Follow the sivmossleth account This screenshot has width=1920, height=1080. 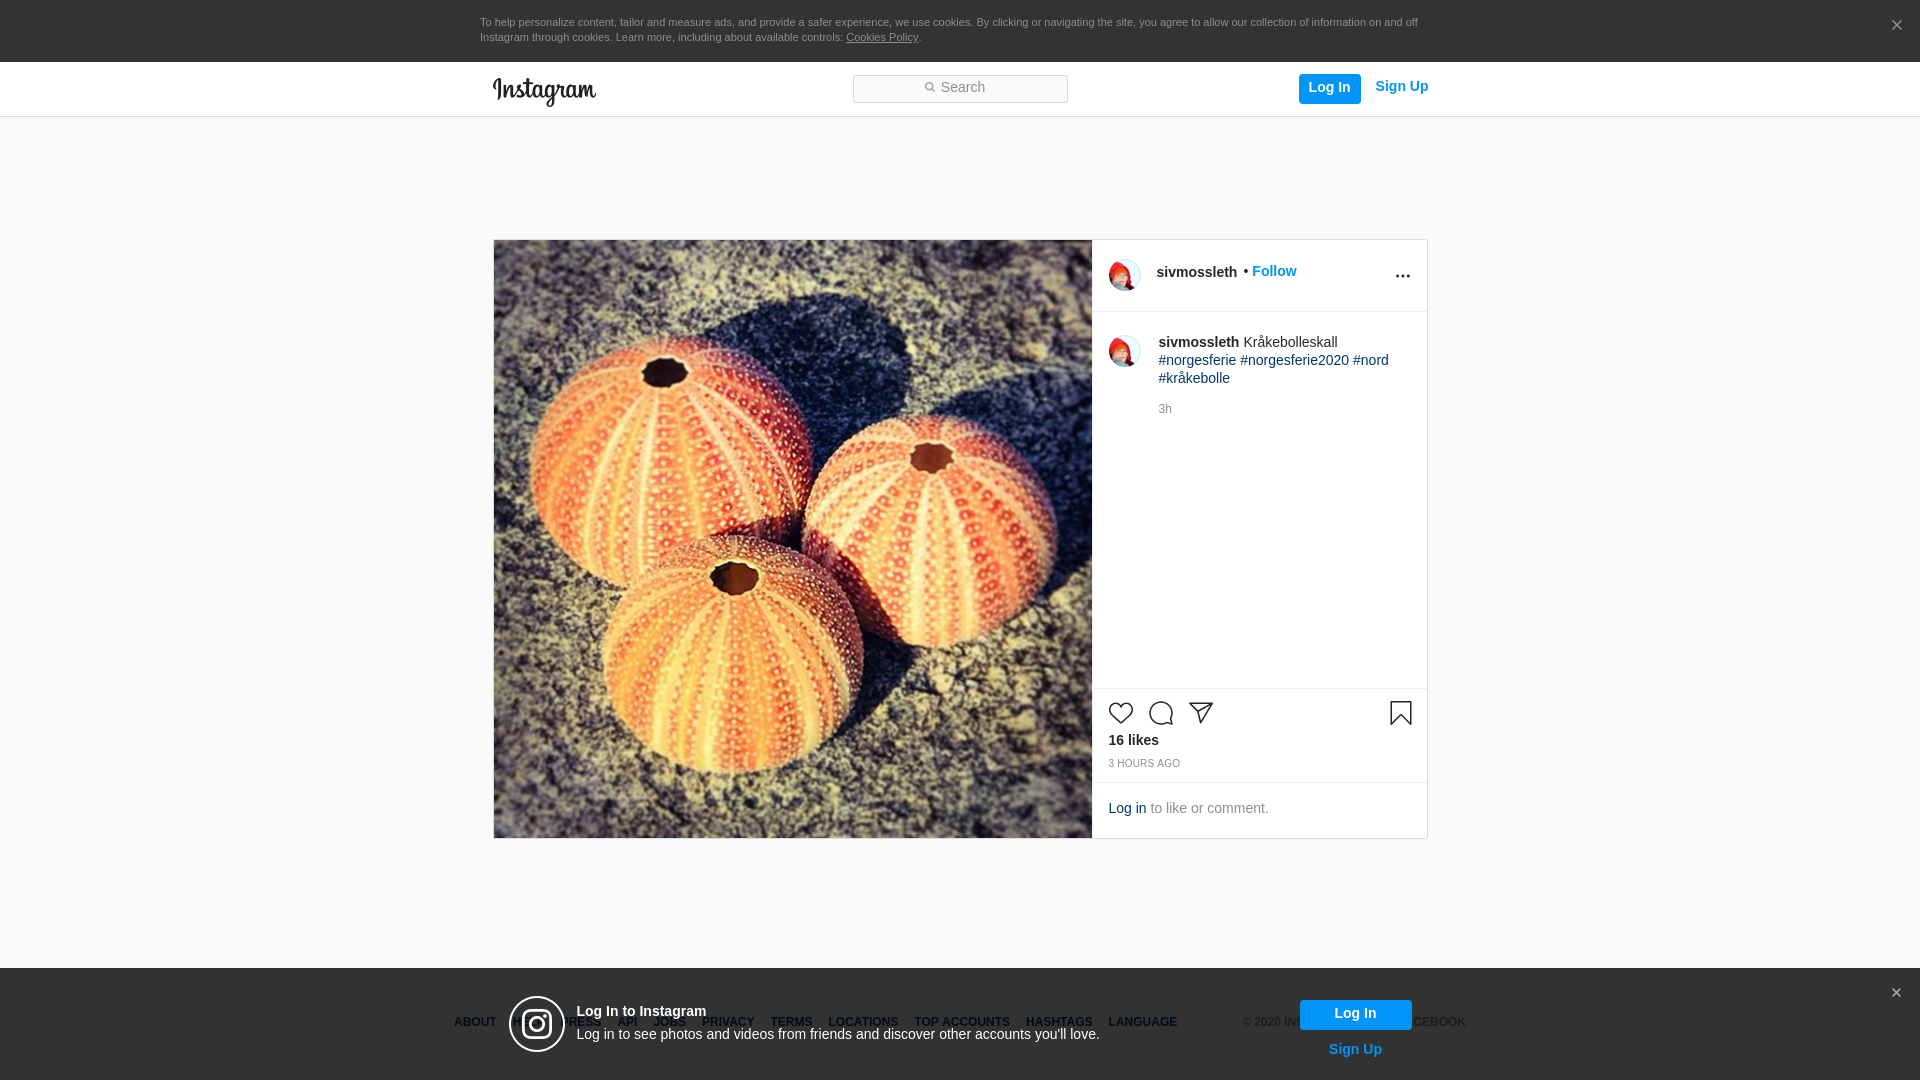coord(1273,272)
